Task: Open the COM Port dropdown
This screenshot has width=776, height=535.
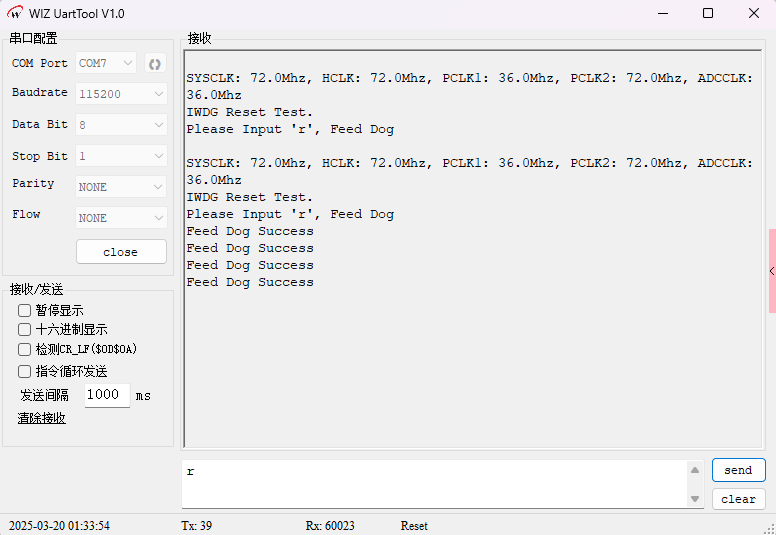Action: tap(106, 63)
